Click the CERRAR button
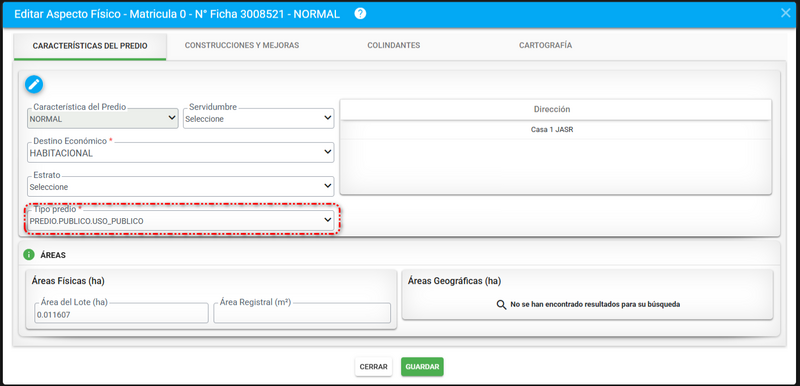 (x=373, y=367)
